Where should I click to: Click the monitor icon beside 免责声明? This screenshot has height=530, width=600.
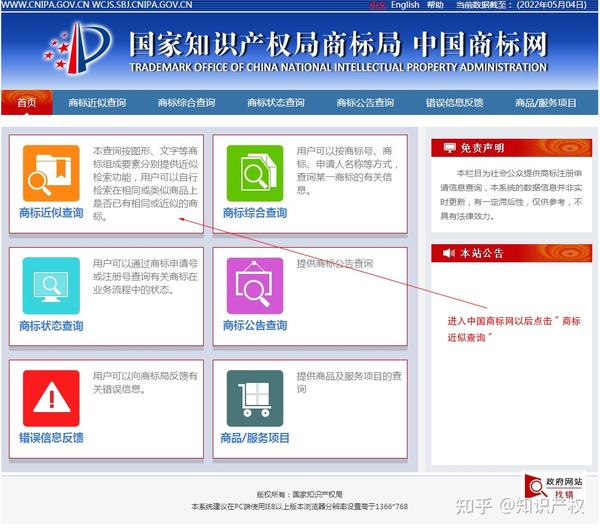coord(449,148)
